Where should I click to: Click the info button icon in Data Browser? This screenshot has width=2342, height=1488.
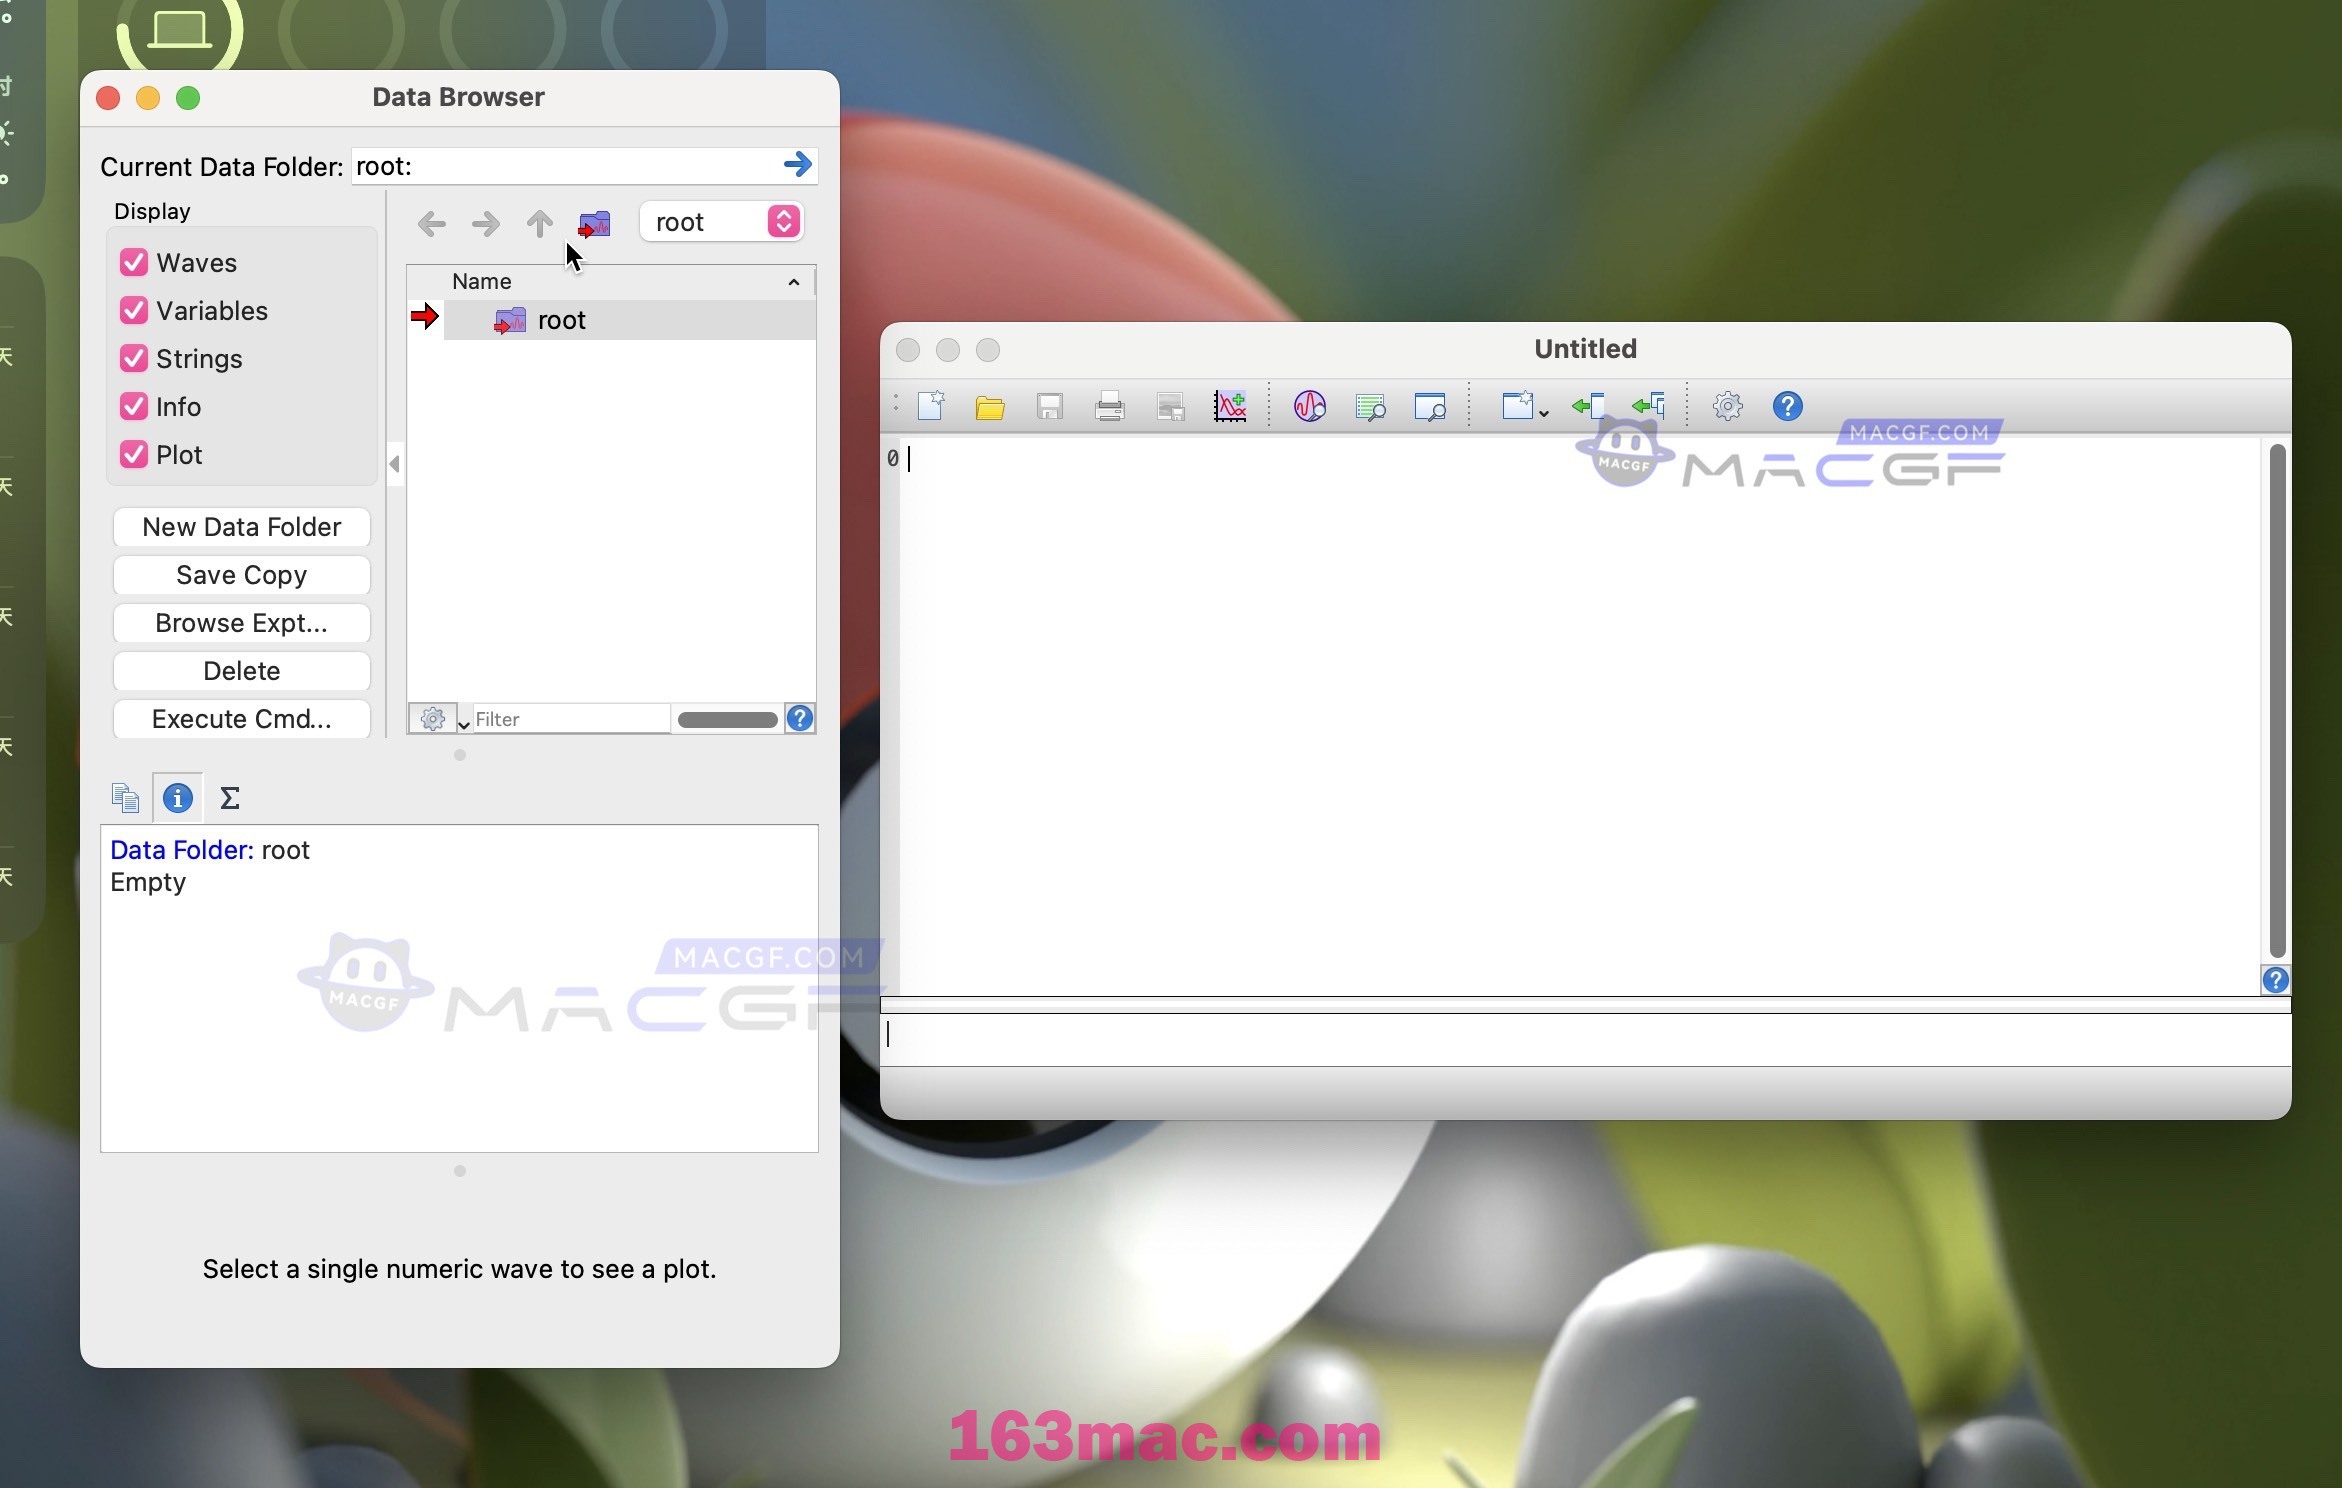[x=176, y=797]
